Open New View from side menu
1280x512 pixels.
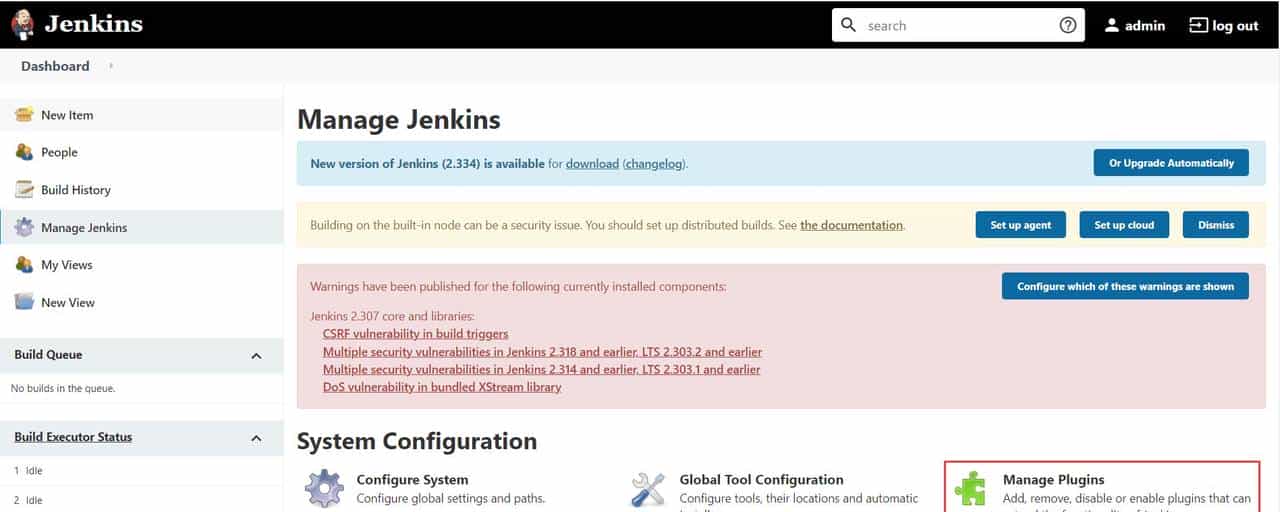68,302
